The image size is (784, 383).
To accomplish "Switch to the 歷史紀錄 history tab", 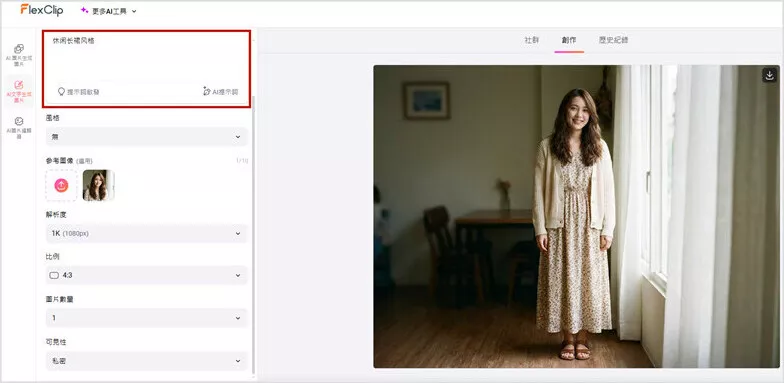I will click(x=613, y=40).
